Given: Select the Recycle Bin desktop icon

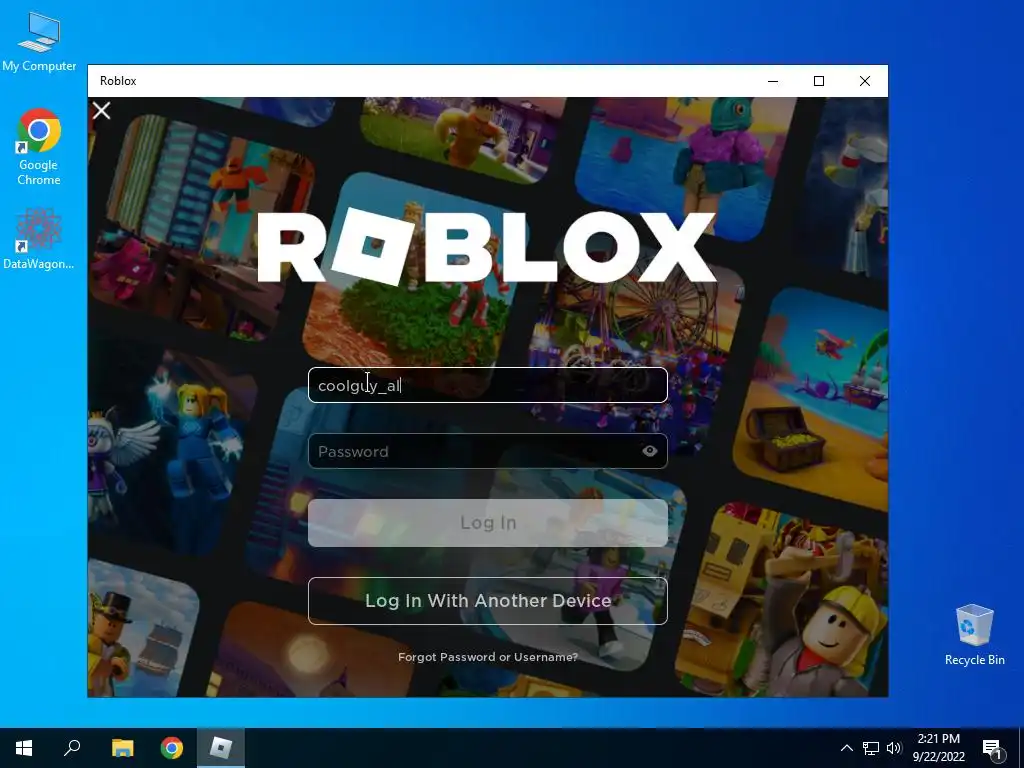Looking at the screenshot, I should (974, 635).
